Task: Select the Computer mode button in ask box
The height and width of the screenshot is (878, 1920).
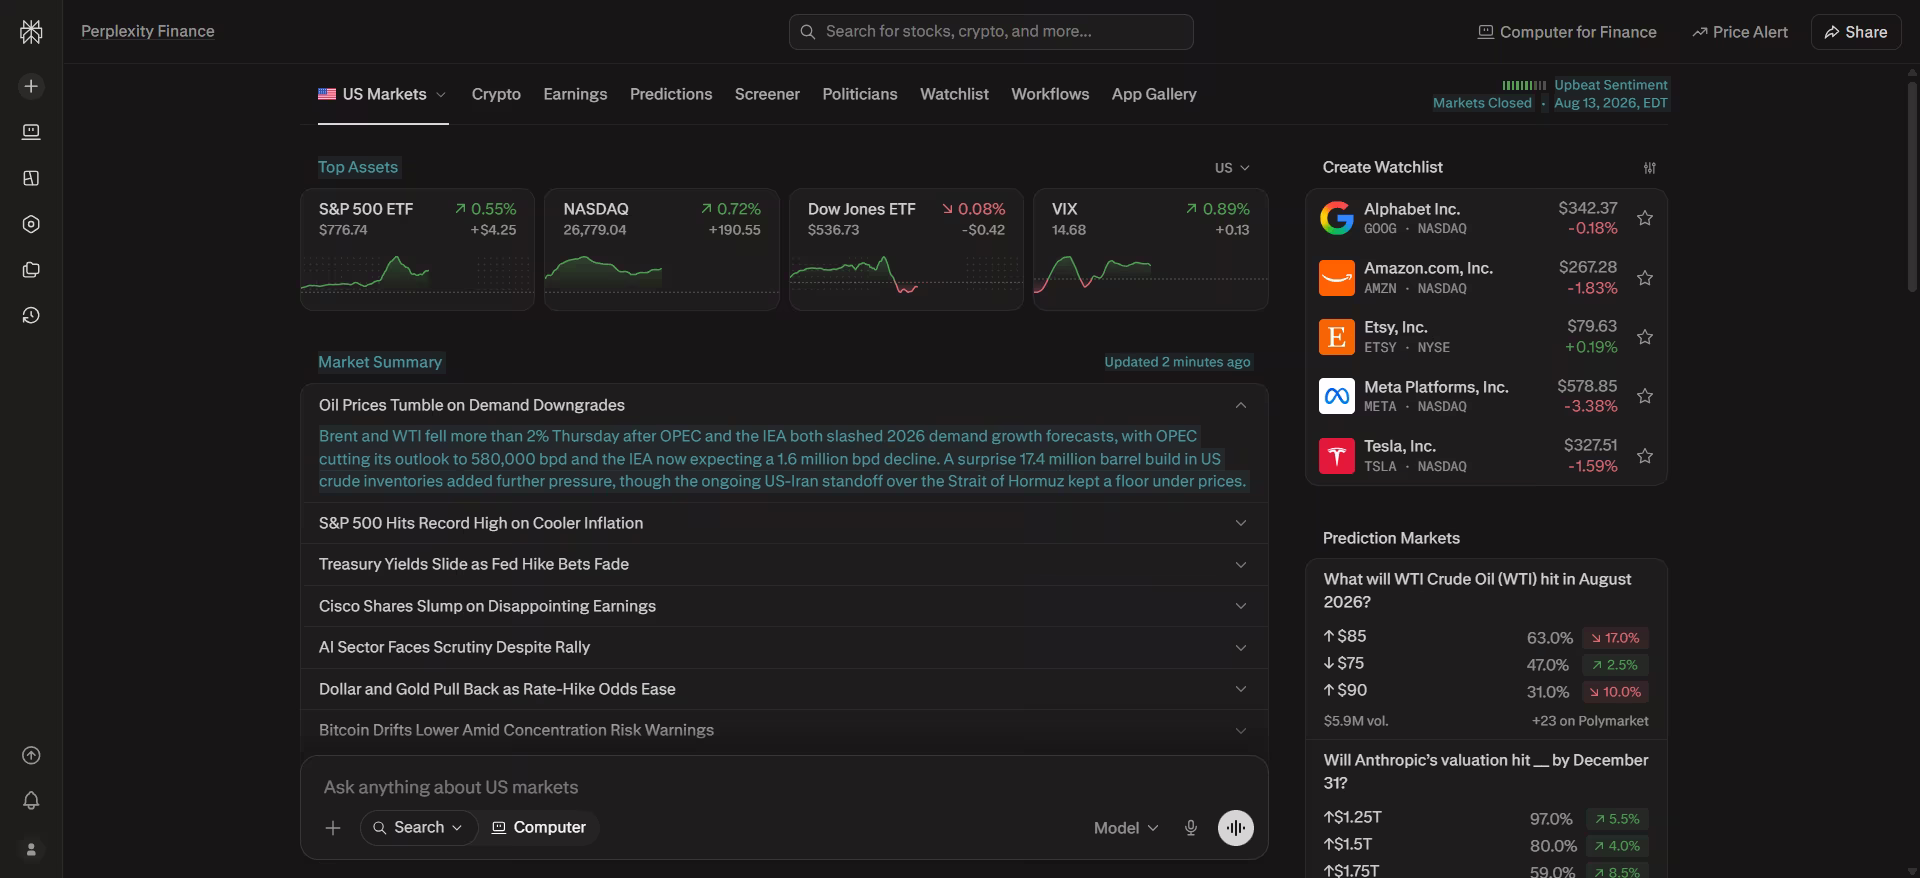Action: point(539,828)
